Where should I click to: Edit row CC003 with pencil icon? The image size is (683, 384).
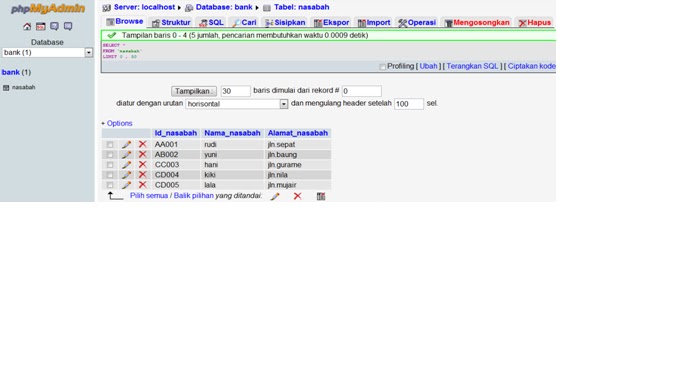point(126,165)
